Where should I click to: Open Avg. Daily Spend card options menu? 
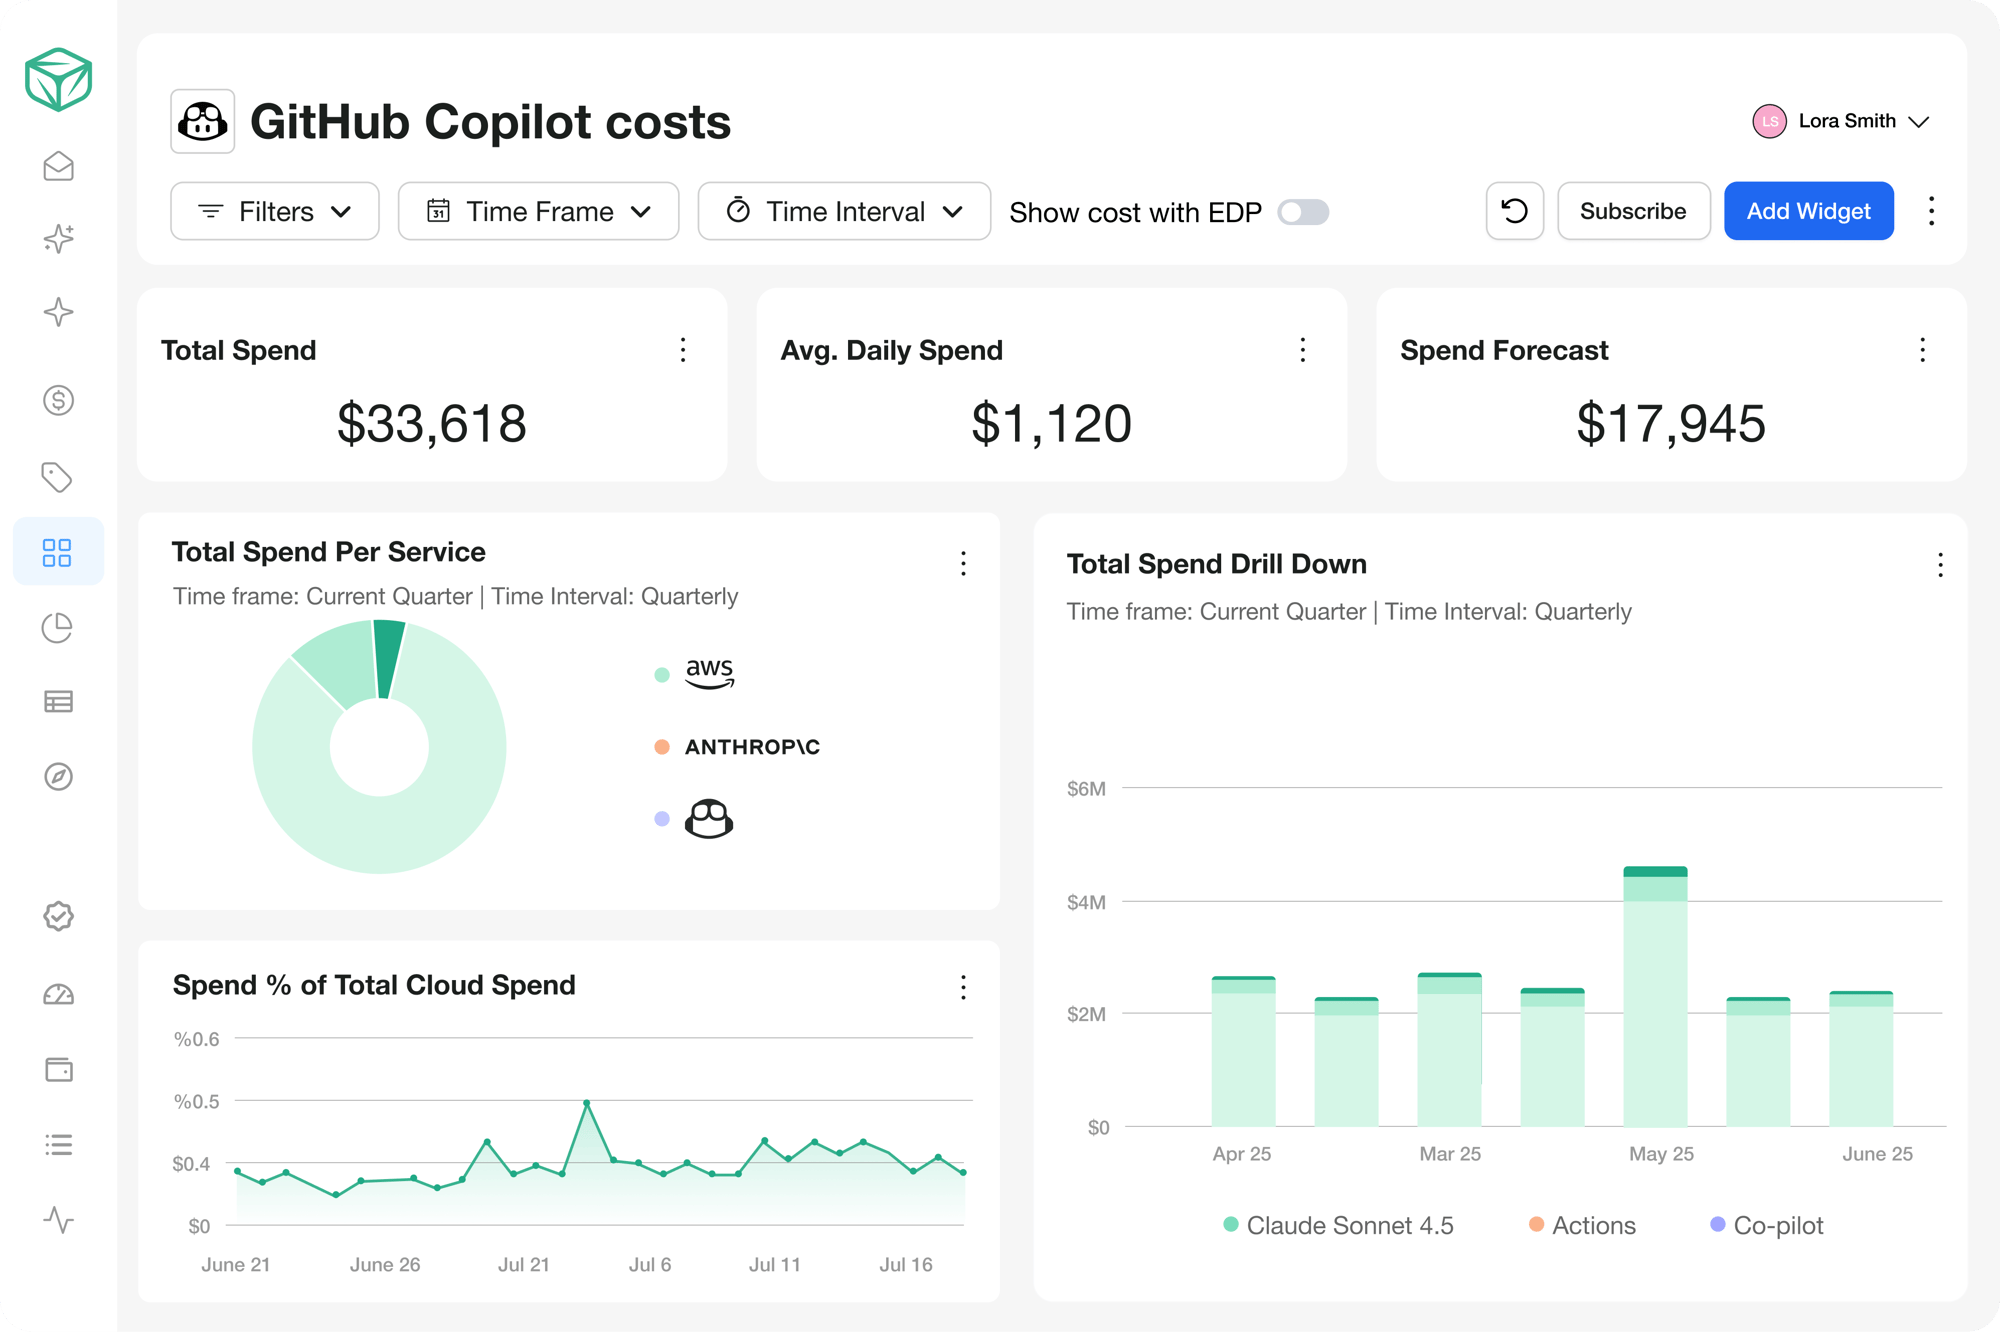tap(1302, 350)
